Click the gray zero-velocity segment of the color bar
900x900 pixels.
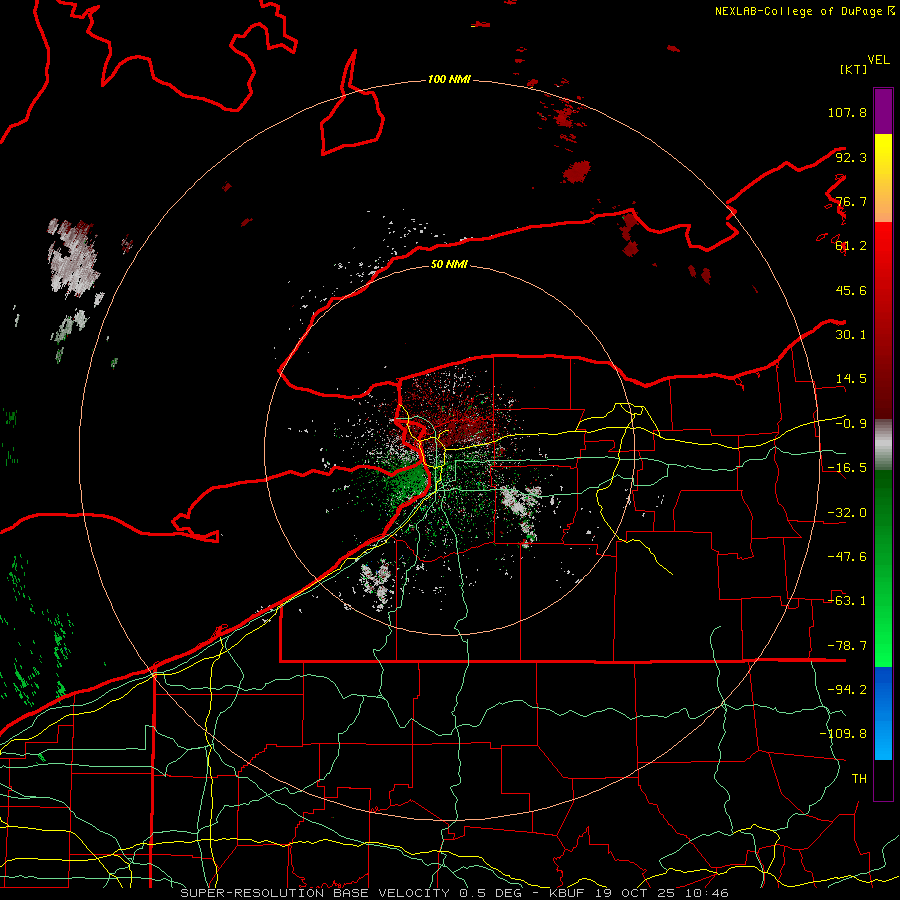click(883, 445)
